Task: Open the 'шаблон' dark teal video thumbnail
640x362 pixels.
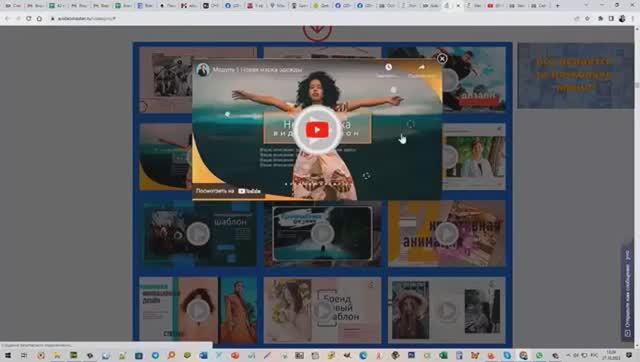Action: 198,234
